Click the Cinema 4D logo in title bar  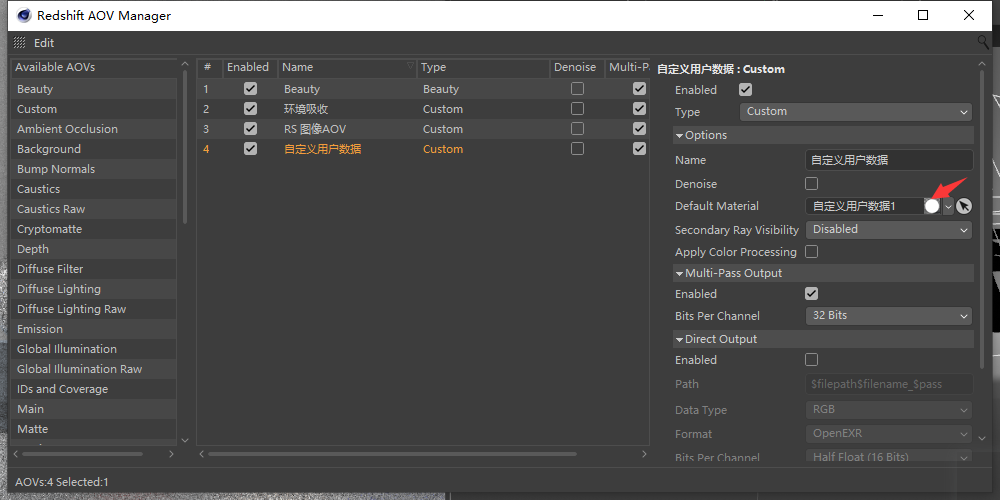pyautogui.click(x=24, y=15)
